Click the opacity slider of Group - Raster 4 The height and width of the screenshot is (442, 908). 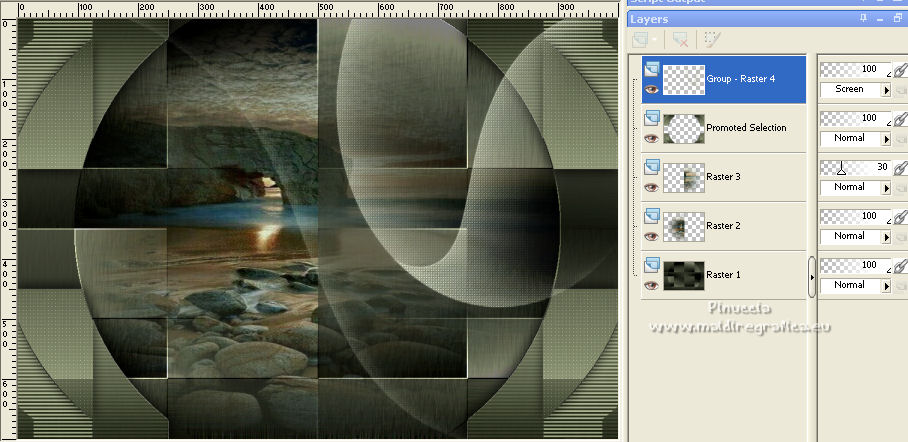pyautogui.click(x=855, y=70)
